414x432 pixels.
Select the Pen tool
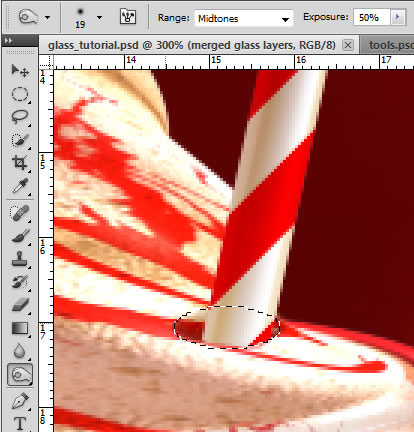coord(20,401)
